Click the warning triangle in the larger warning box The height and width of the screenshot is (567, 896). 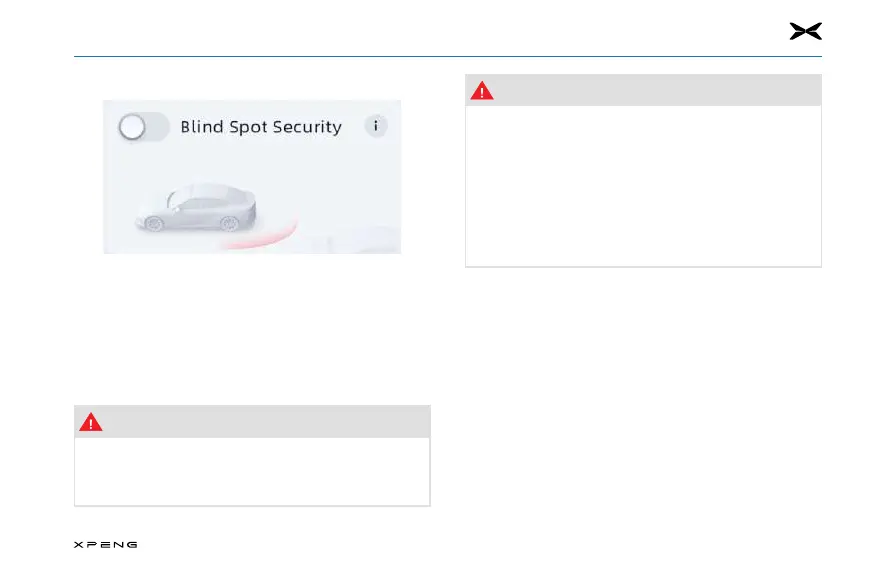482,91
